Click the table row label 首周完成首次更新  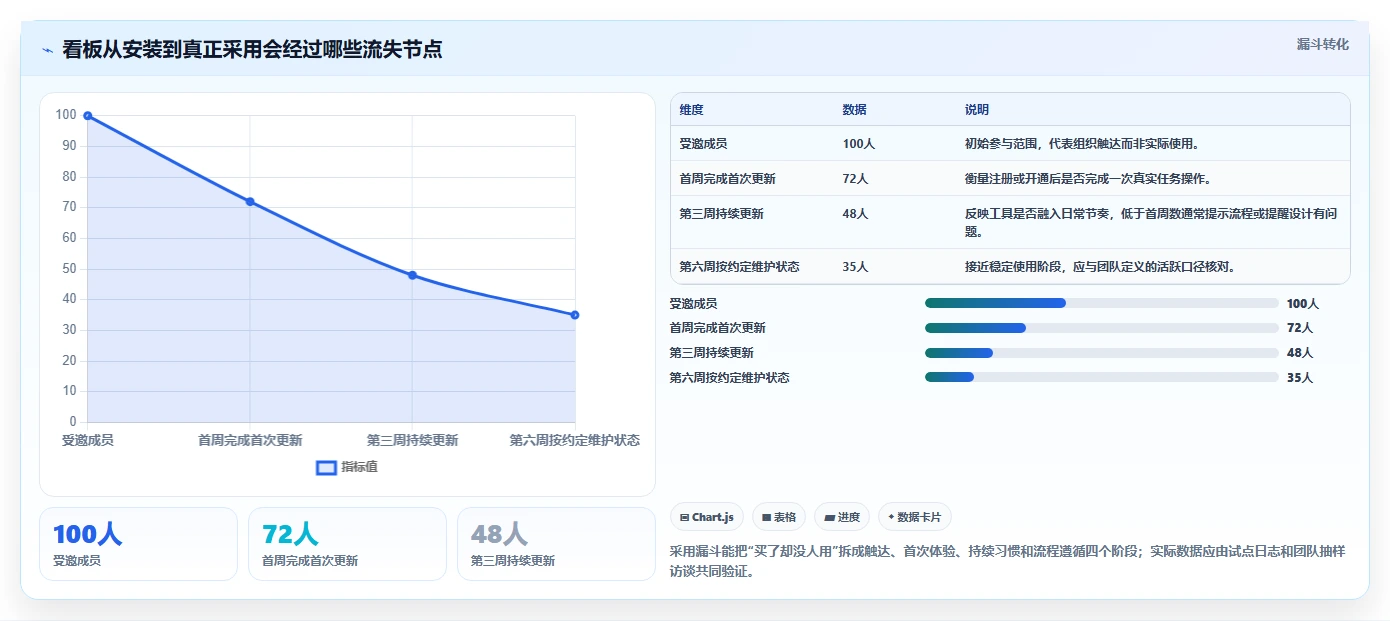click(727, 179)
